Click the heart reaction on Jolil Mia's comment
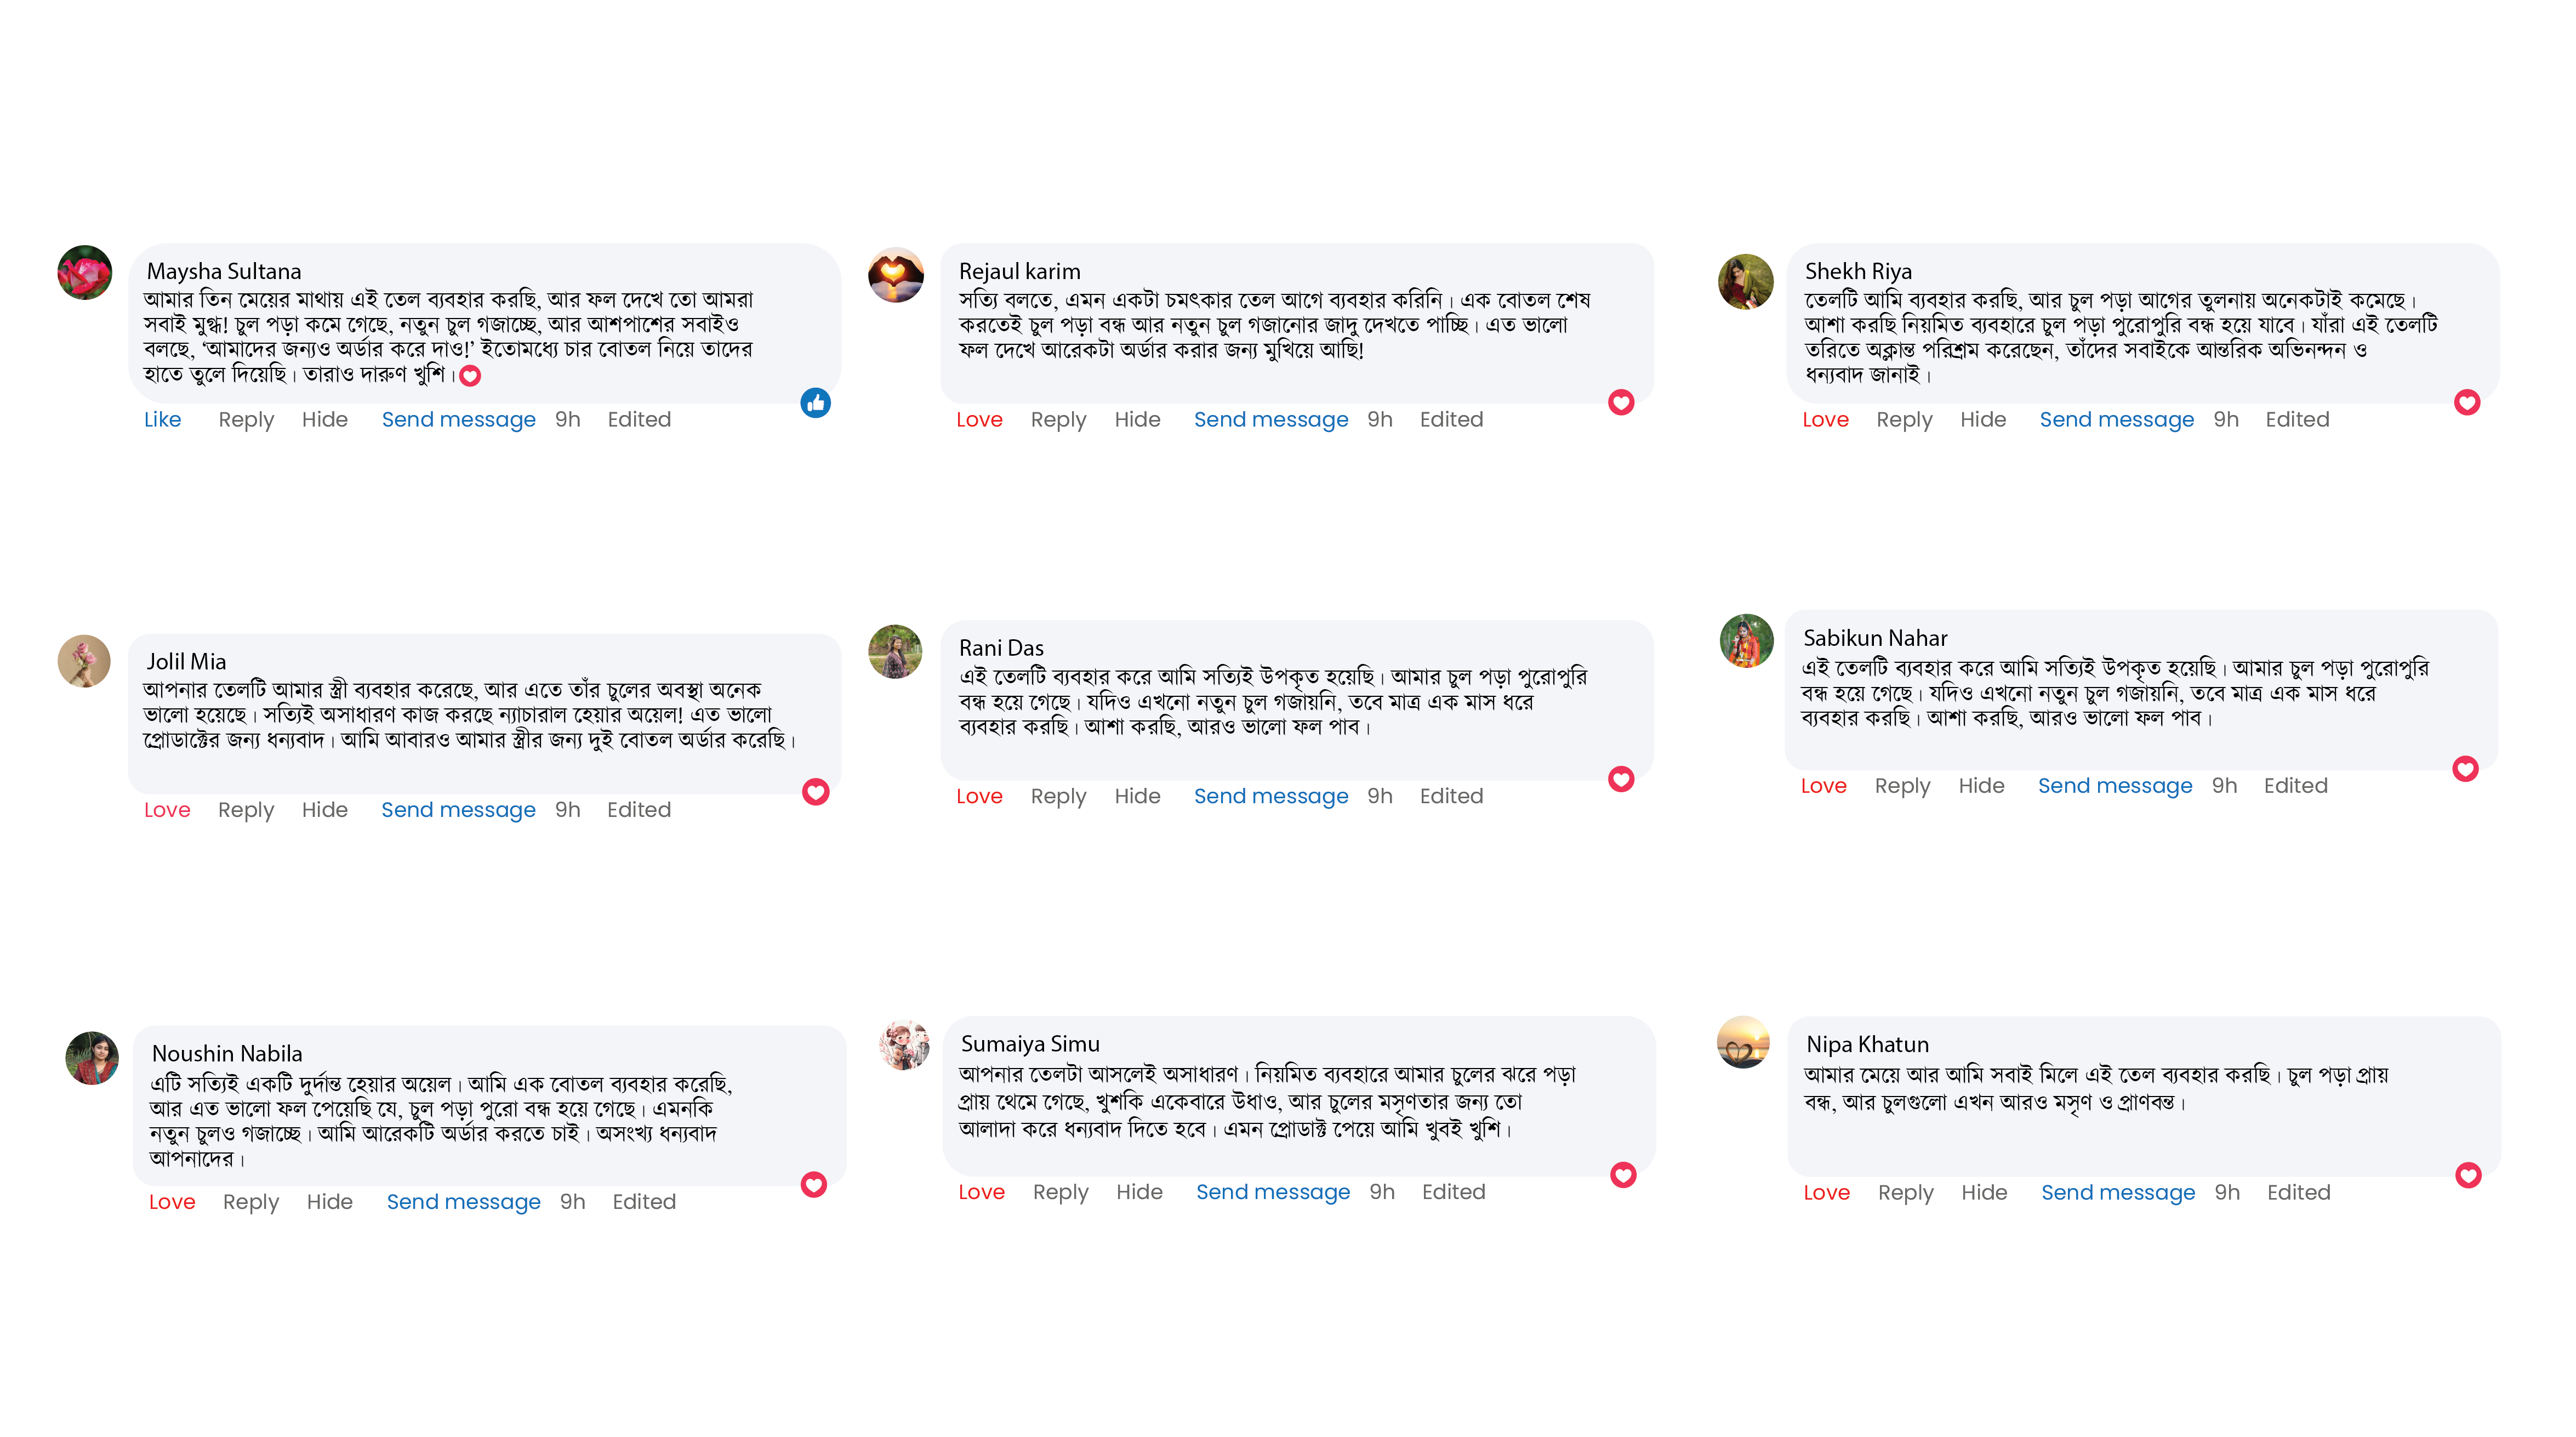This screenshot has width=2576, height=1437. coord(815,792)
